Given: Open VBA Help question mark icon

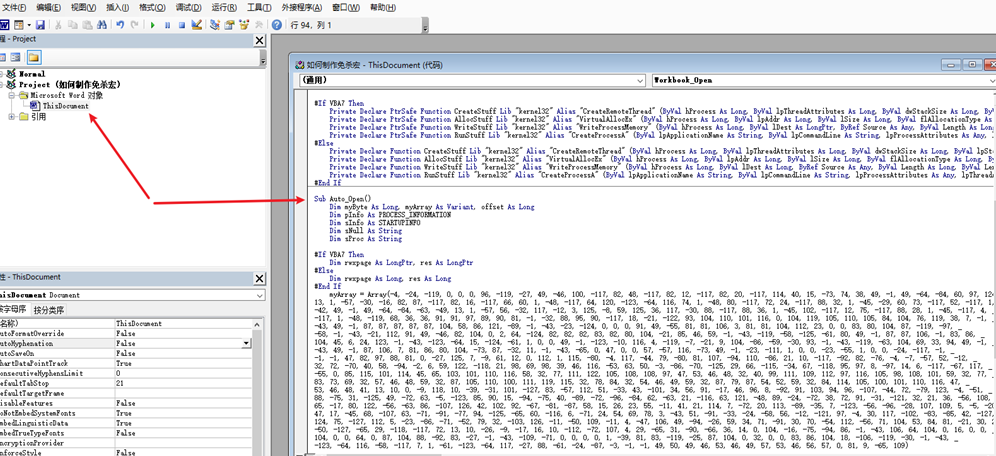Looking at the screenshot, I should [x=276, y=25].
